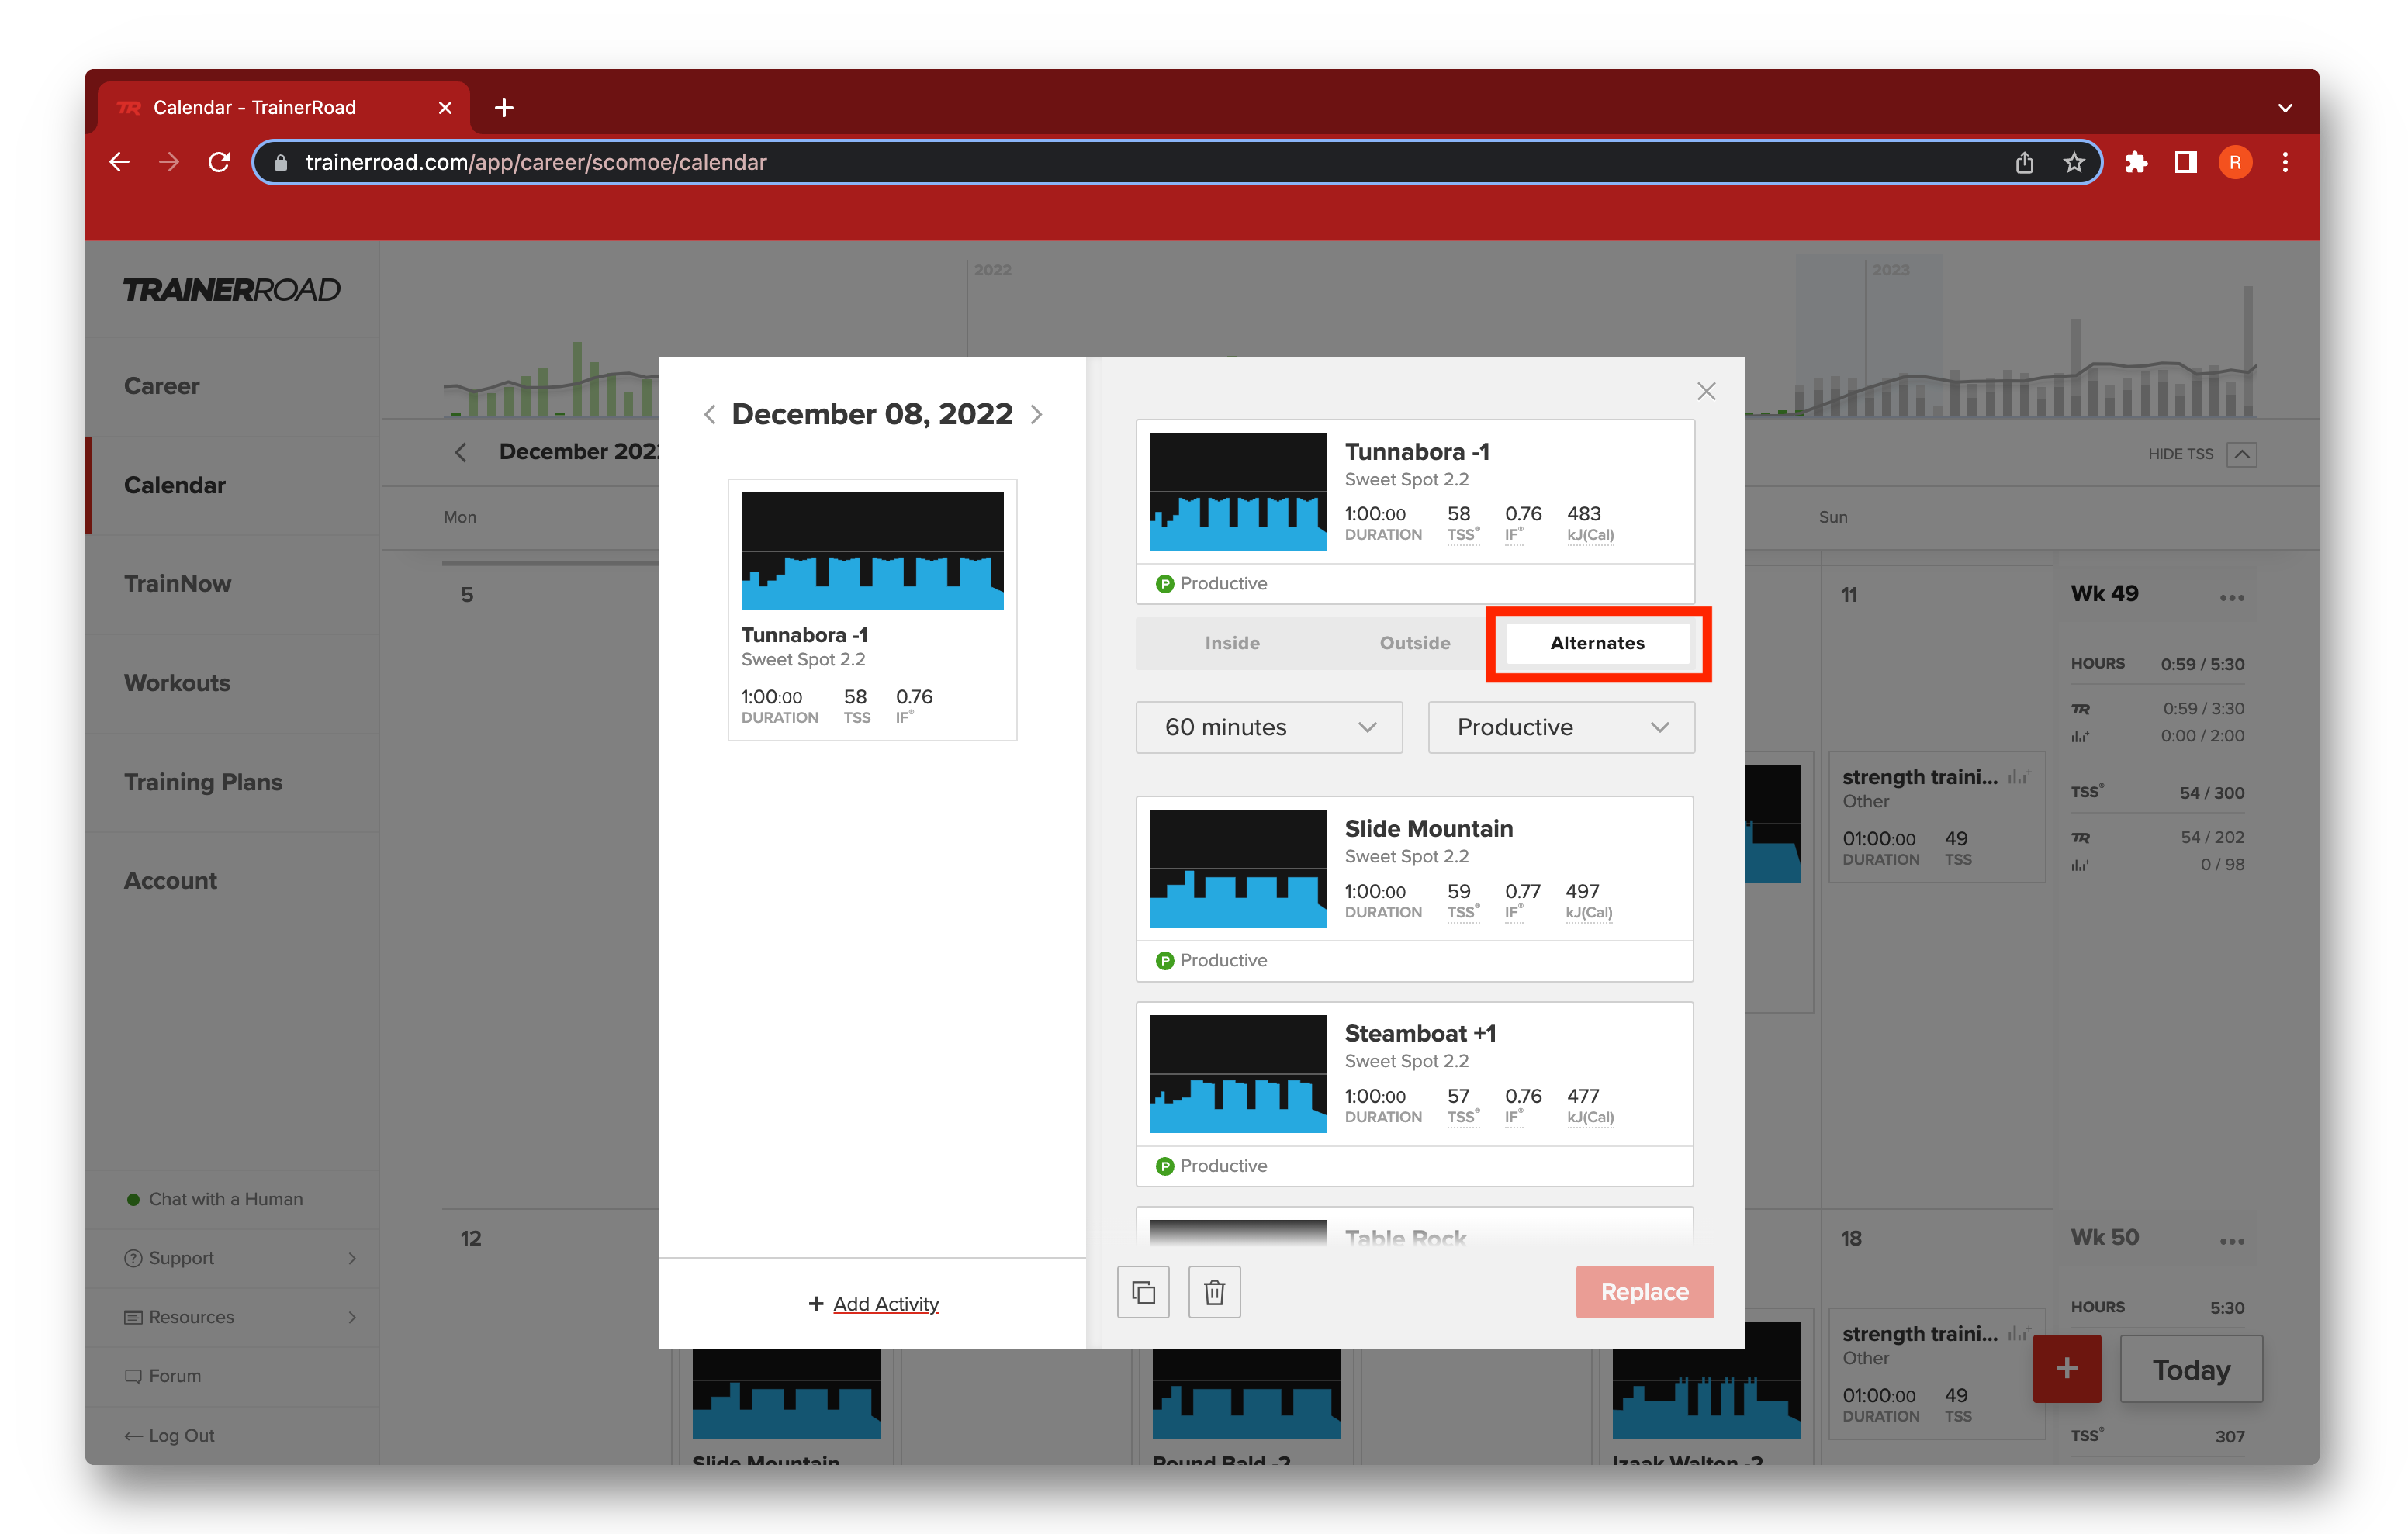2408x1534 pixels.
Task: Click the browser back arrow
Action: point(119,162)
